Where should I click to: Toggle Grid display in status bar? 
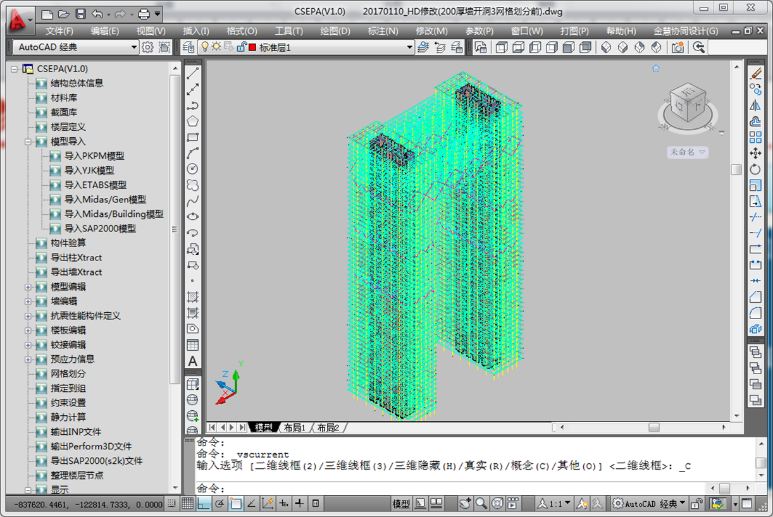187,503
